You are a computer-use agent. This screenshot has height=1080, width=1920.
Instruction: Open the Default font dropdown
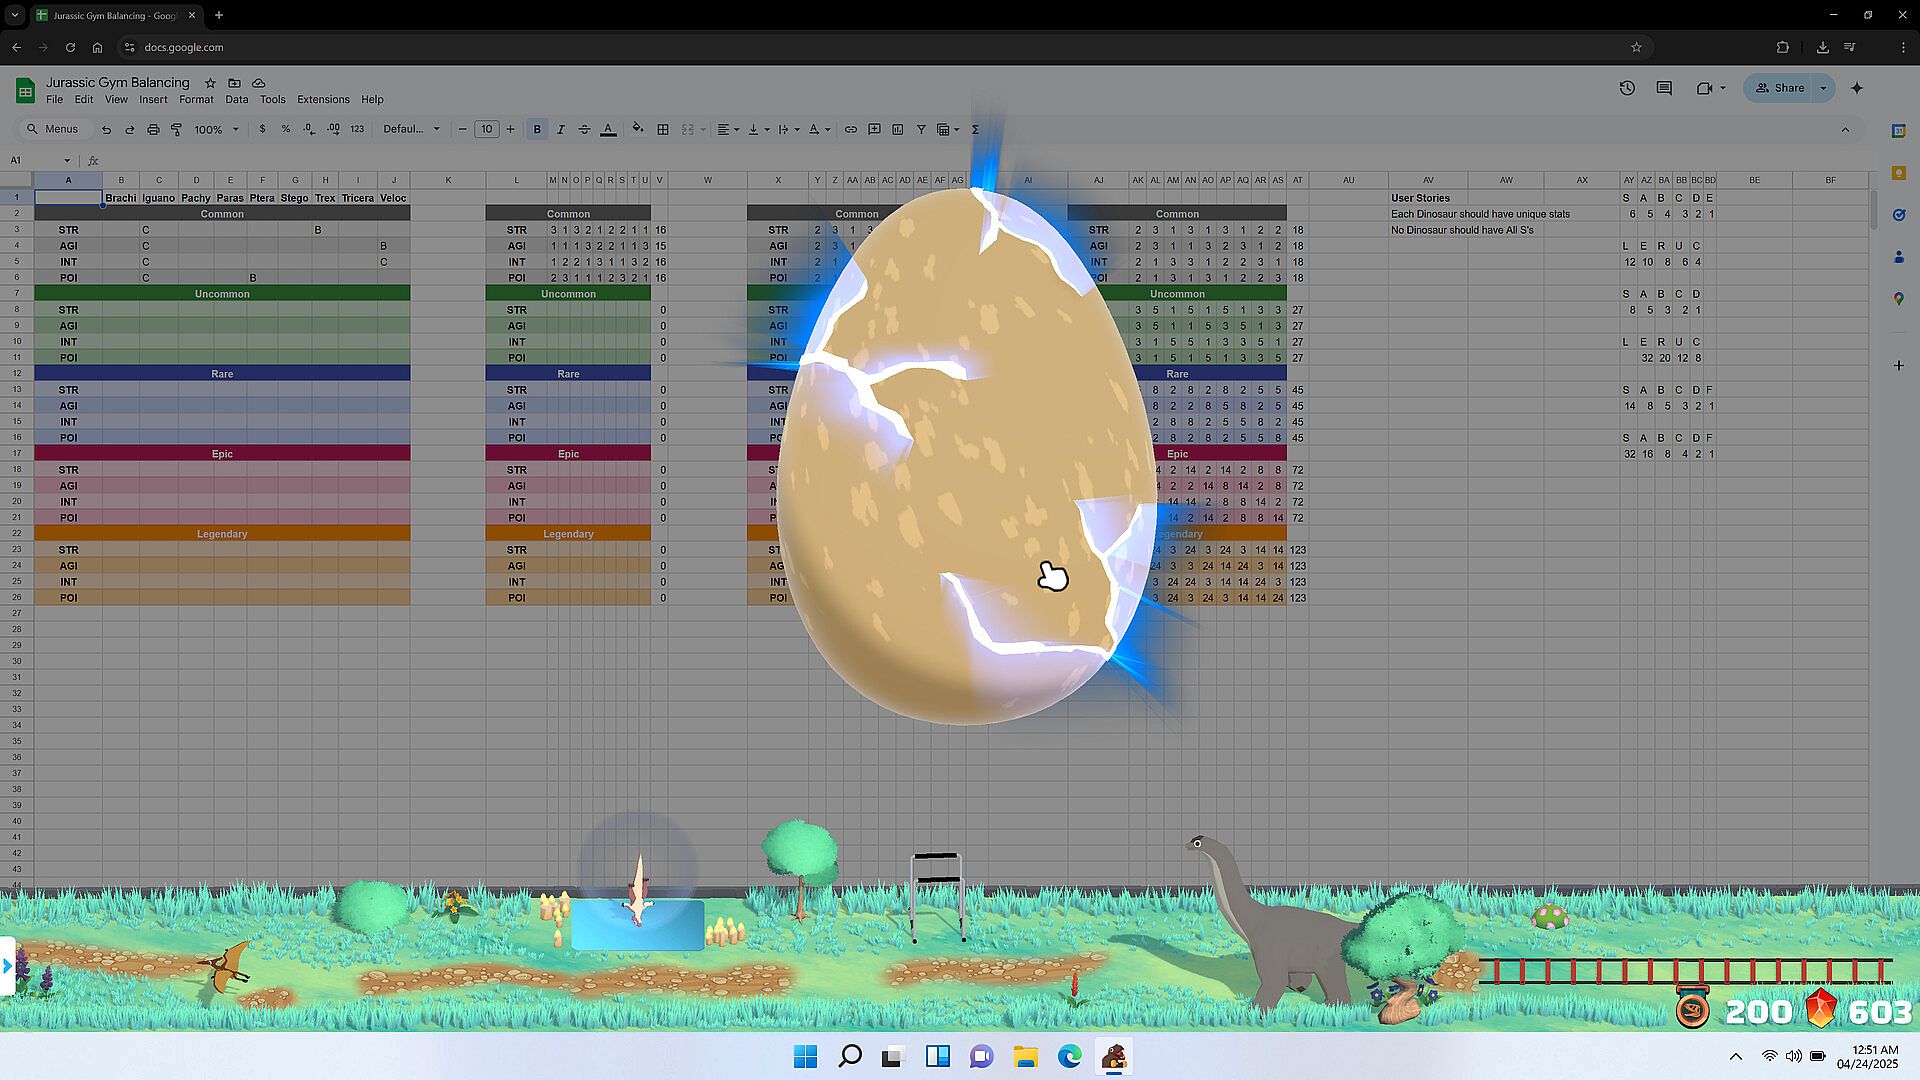[411, 129]
